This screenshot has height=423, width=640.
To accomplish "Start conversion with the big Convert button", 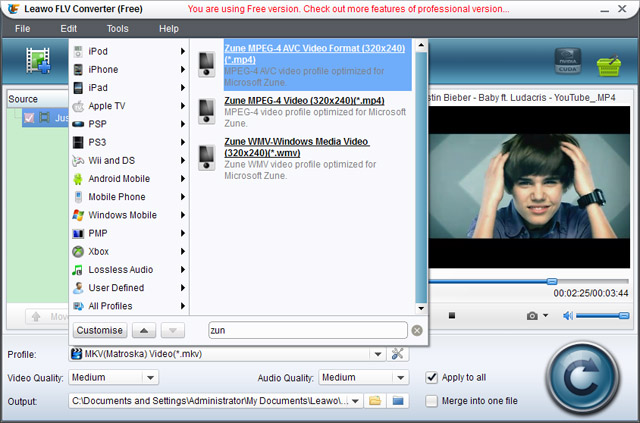I will tap(583, 378).
